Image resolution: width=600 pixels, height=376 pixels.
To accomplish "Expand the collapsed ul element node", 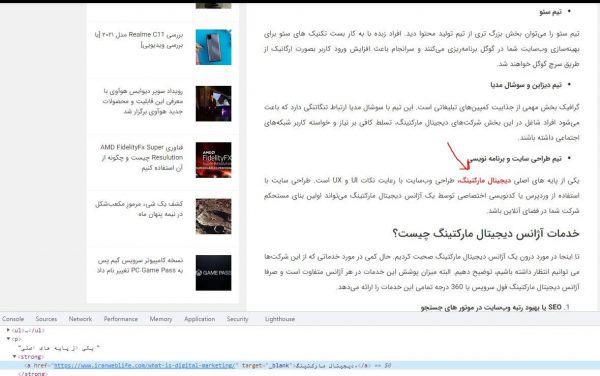I will [8, 330].
